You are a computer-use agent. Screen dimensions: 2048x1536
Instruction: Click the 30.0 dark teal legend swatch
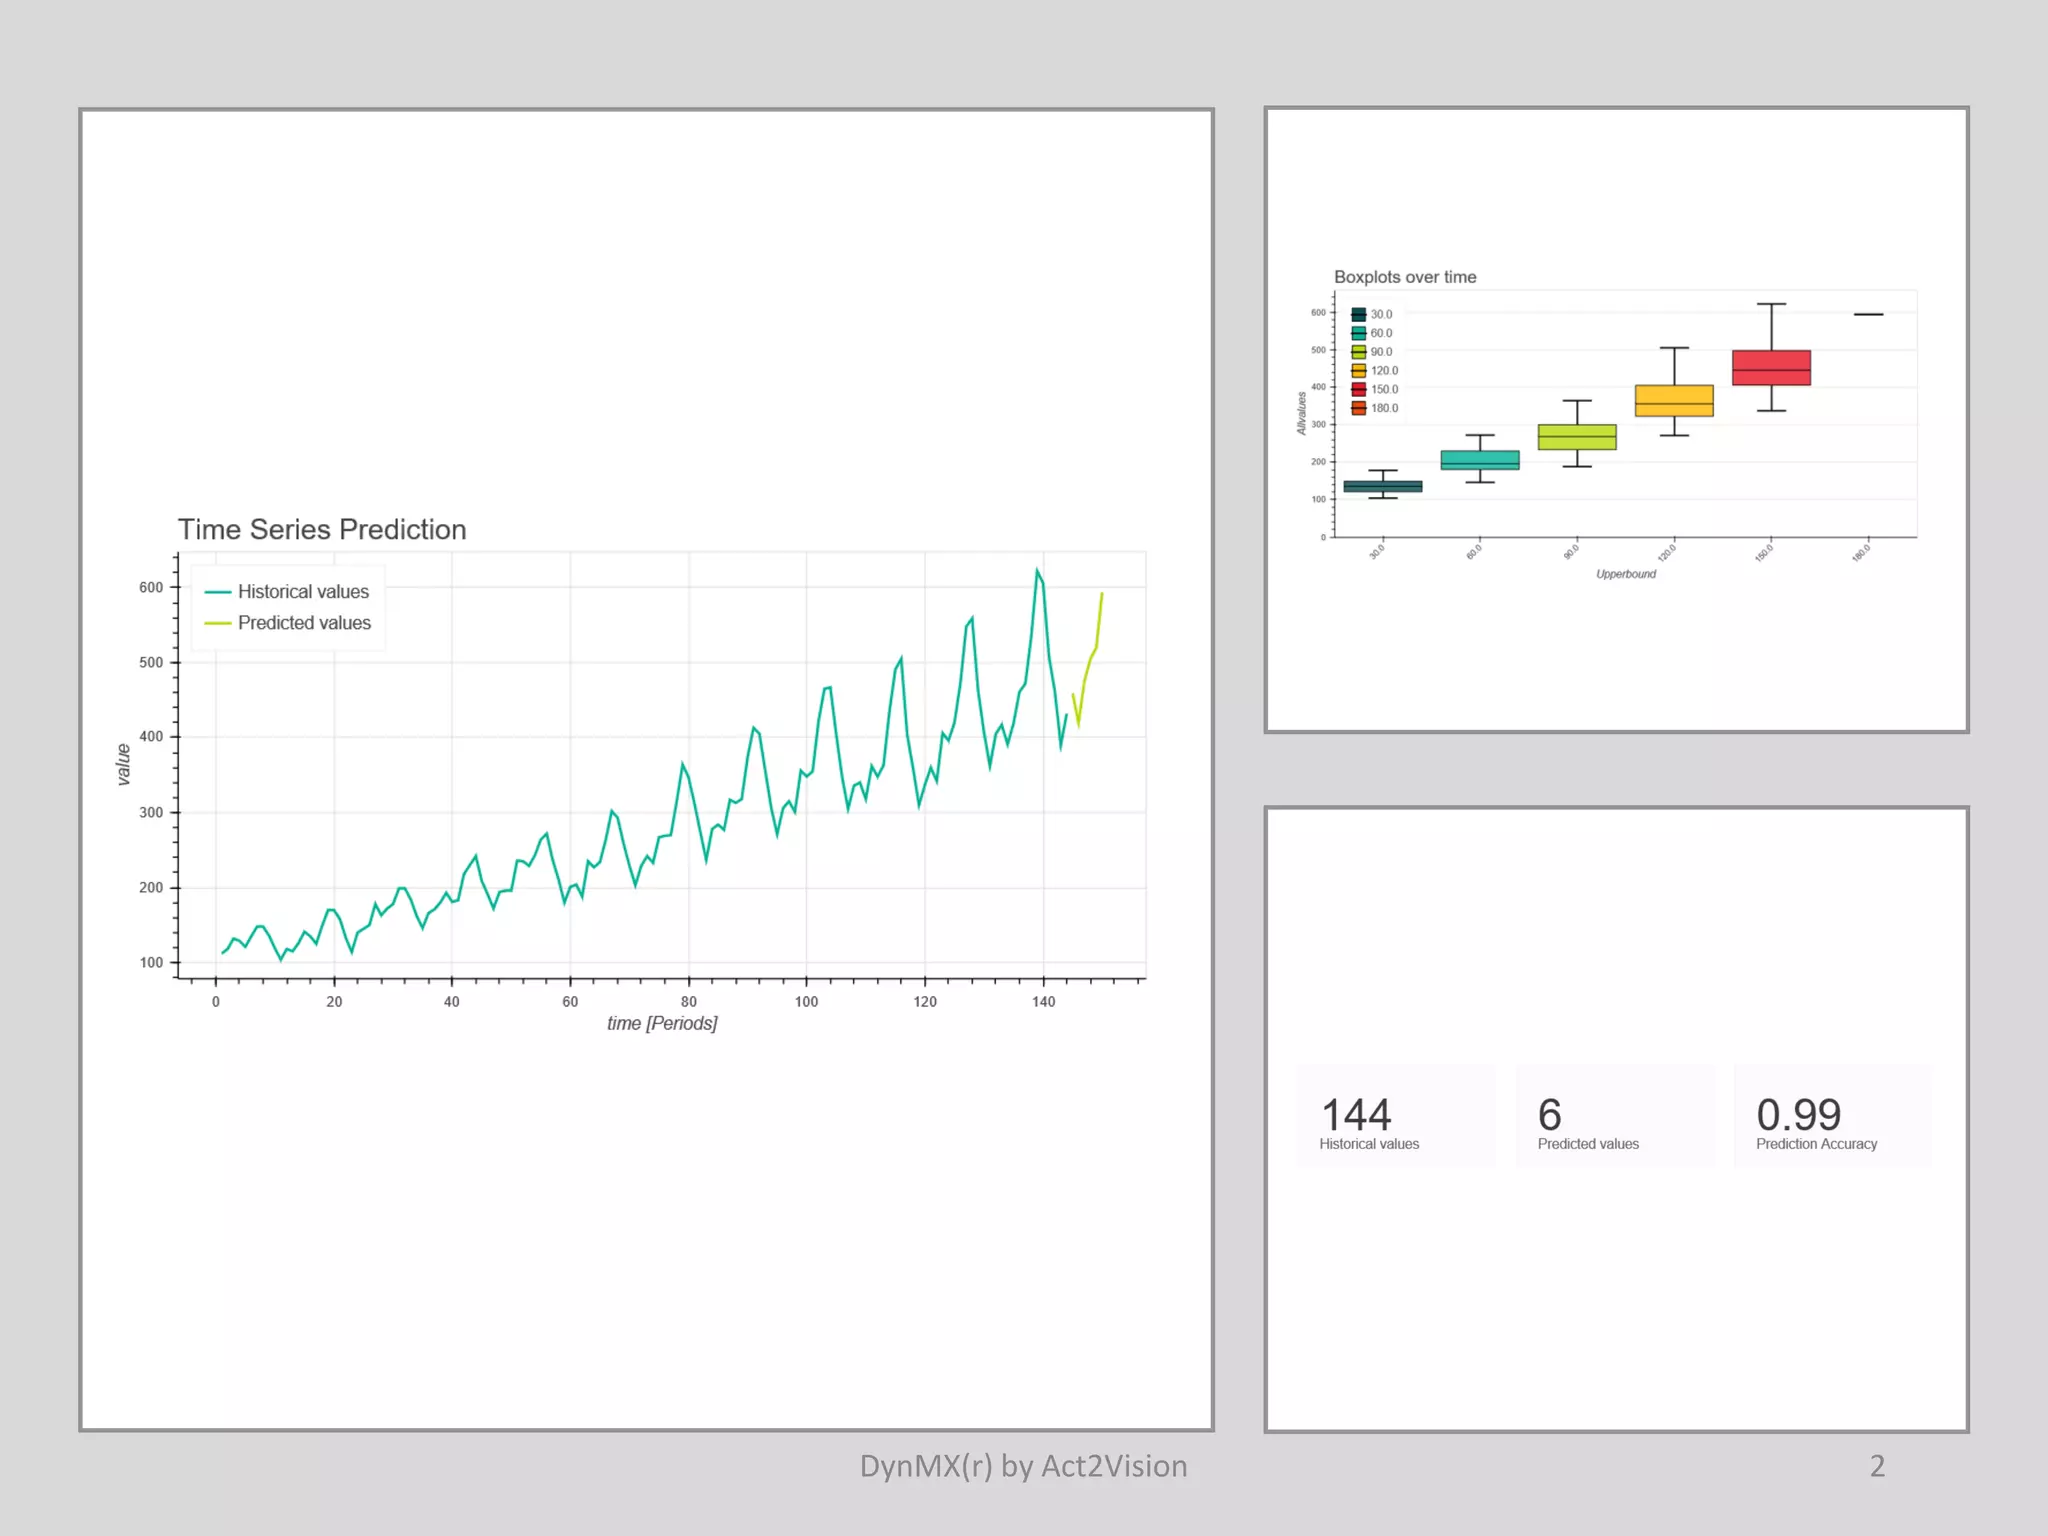click(x=1358, y=314)
